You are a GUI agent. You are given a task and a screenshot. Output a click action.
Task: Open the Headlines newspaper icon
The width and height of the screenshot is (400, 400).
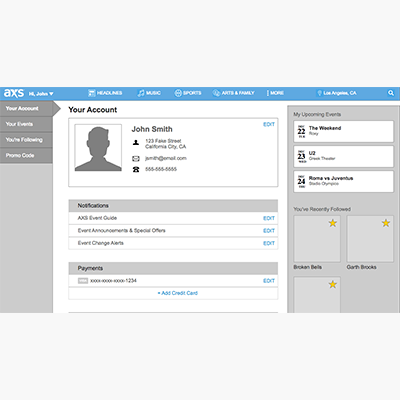(x=92, y=93)
